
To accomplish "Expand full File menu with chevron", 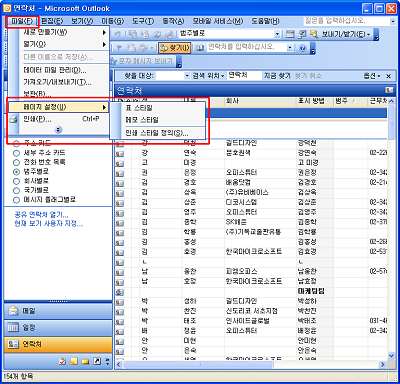I will click(x=58, y=130).
